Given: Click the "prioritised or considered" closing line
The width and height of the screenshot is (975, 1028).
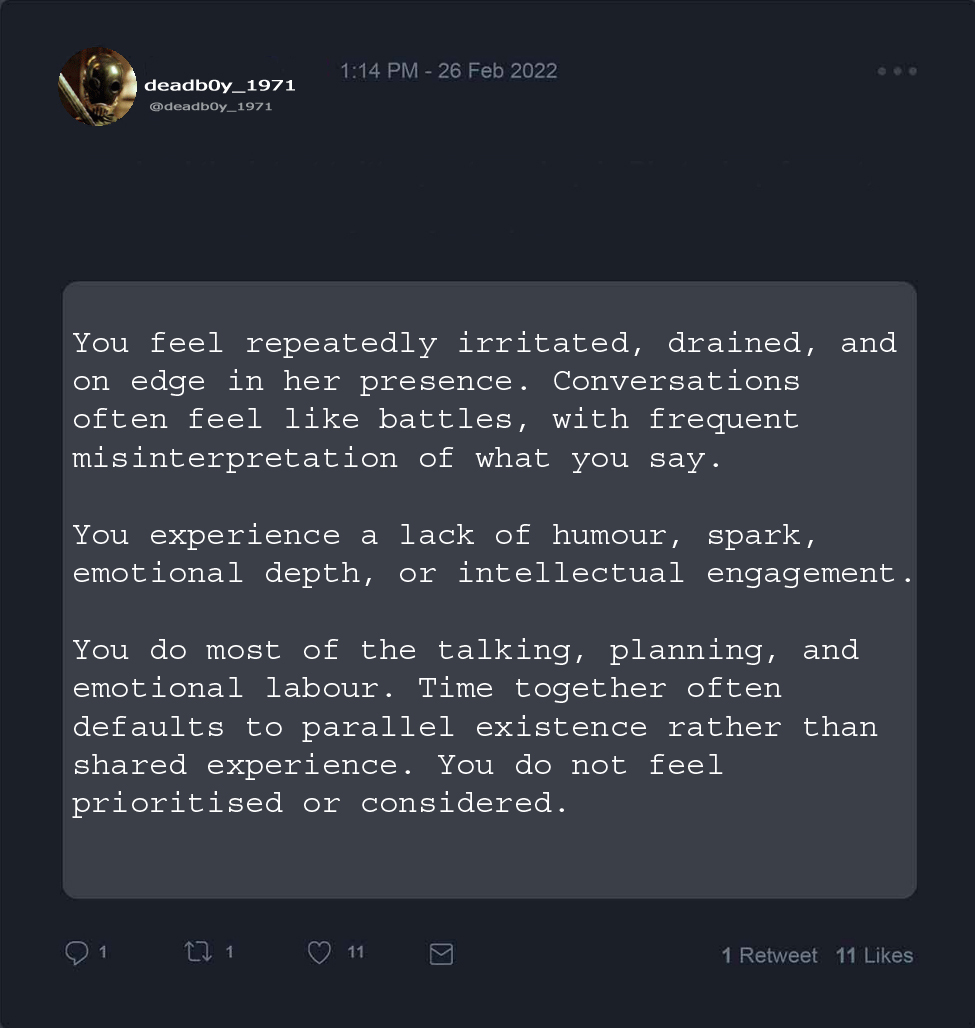Looking at the screenshot, I should click(x=319, y=803).
